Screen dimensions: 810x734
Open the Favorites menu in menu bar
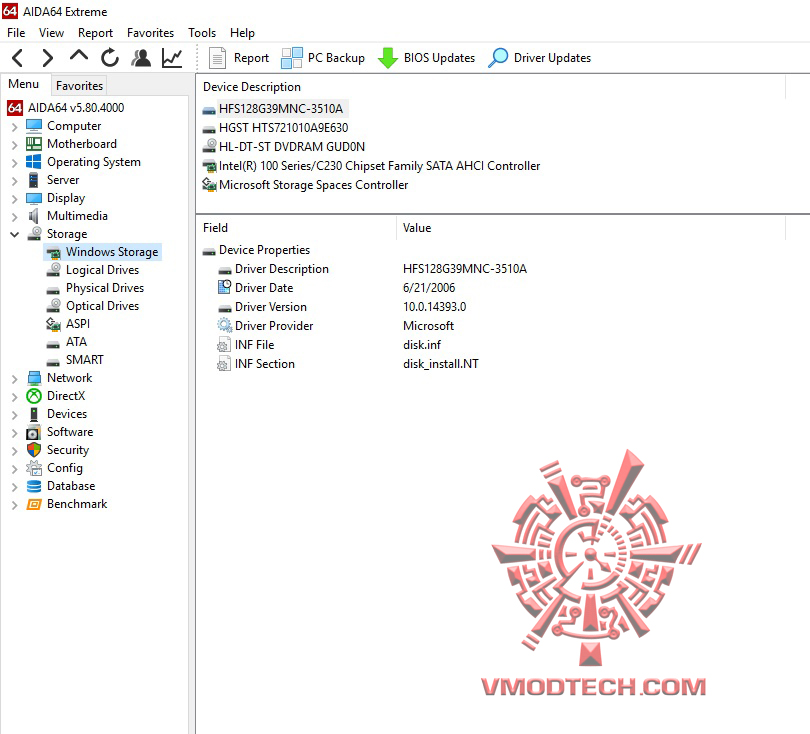150,33
